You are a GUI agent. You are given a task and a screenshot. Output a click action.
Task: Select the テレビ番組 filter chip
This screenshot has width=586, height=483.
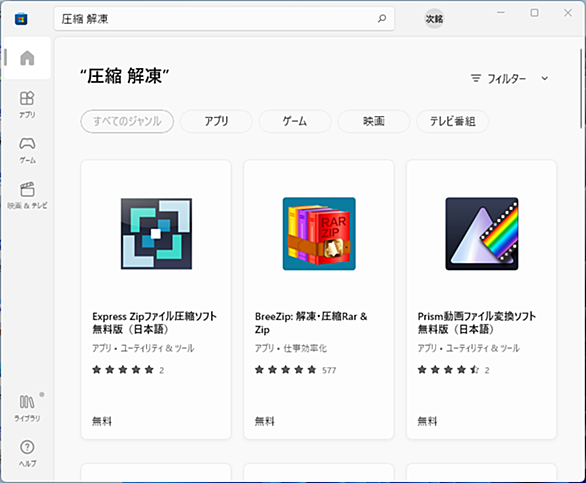[453, 121]
